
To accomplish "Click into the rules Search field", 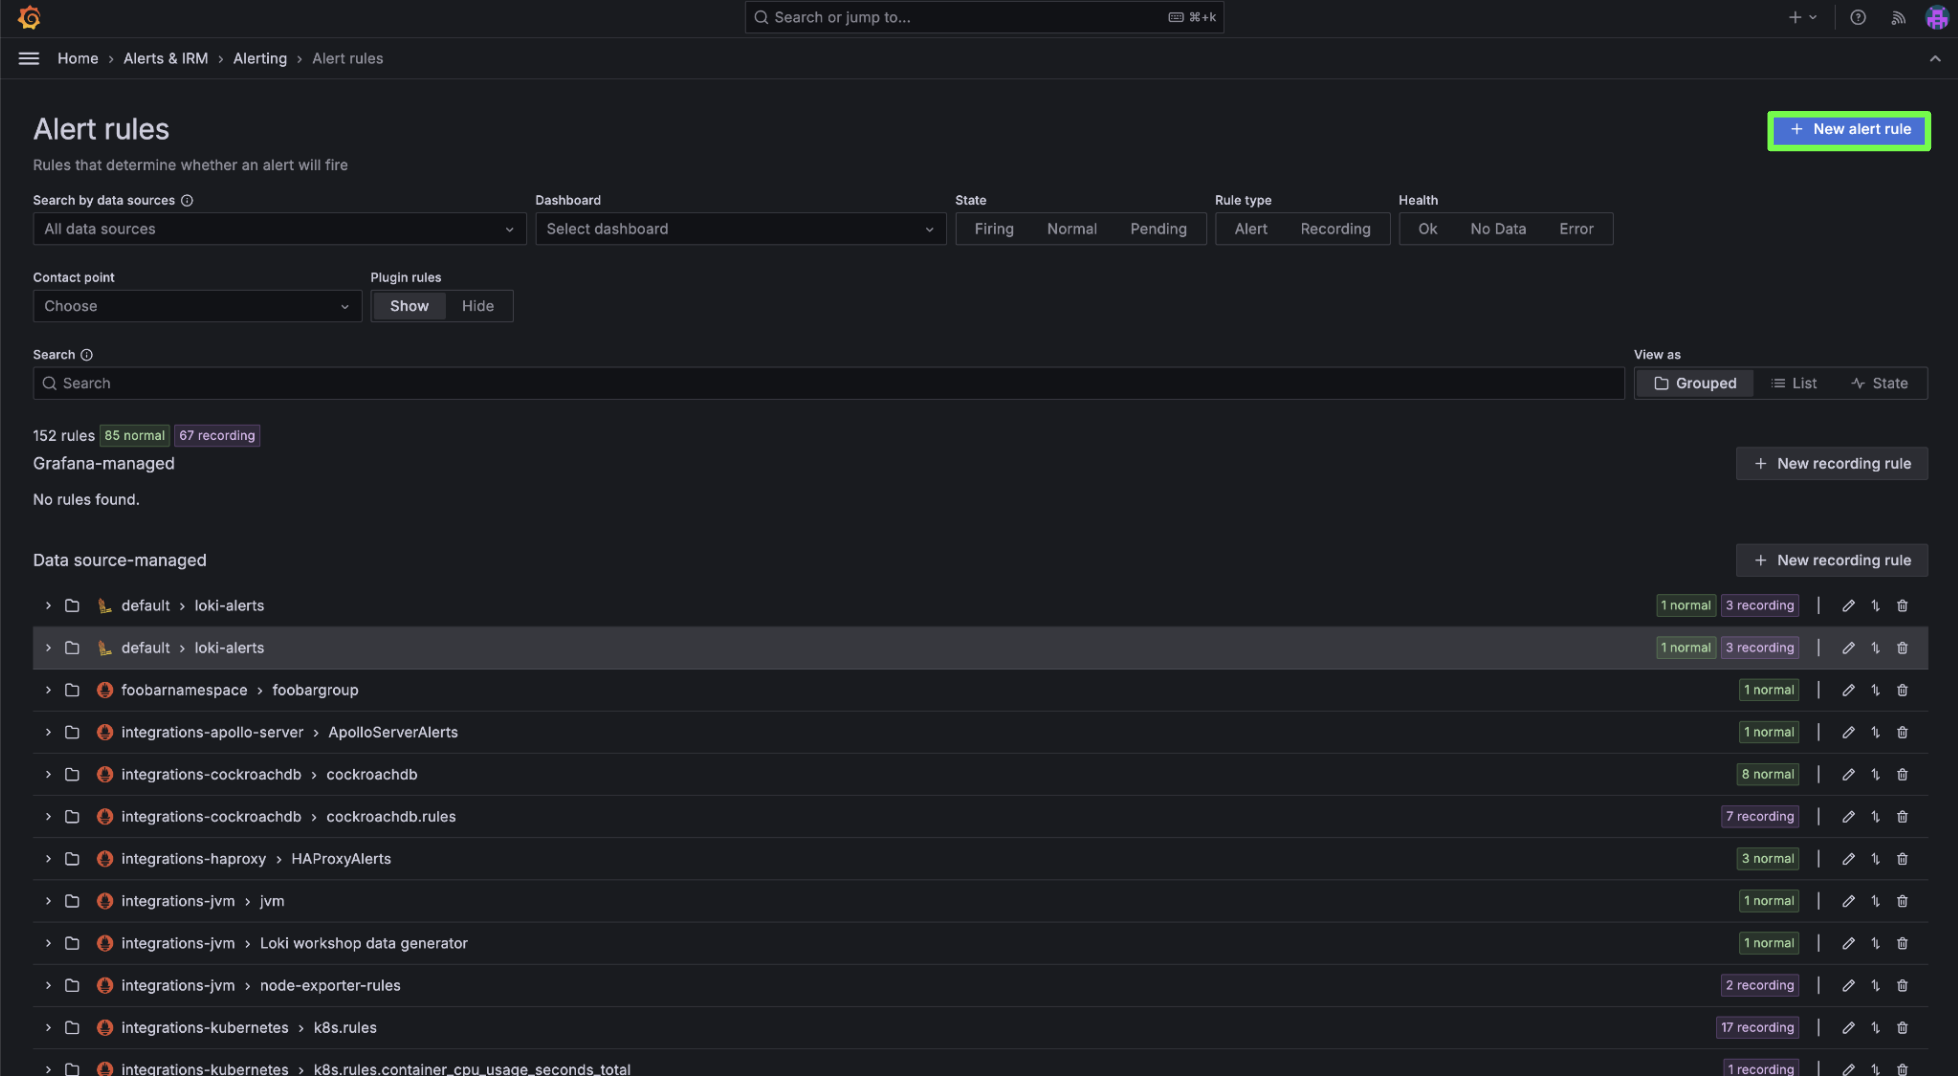I will pos(828,383).
